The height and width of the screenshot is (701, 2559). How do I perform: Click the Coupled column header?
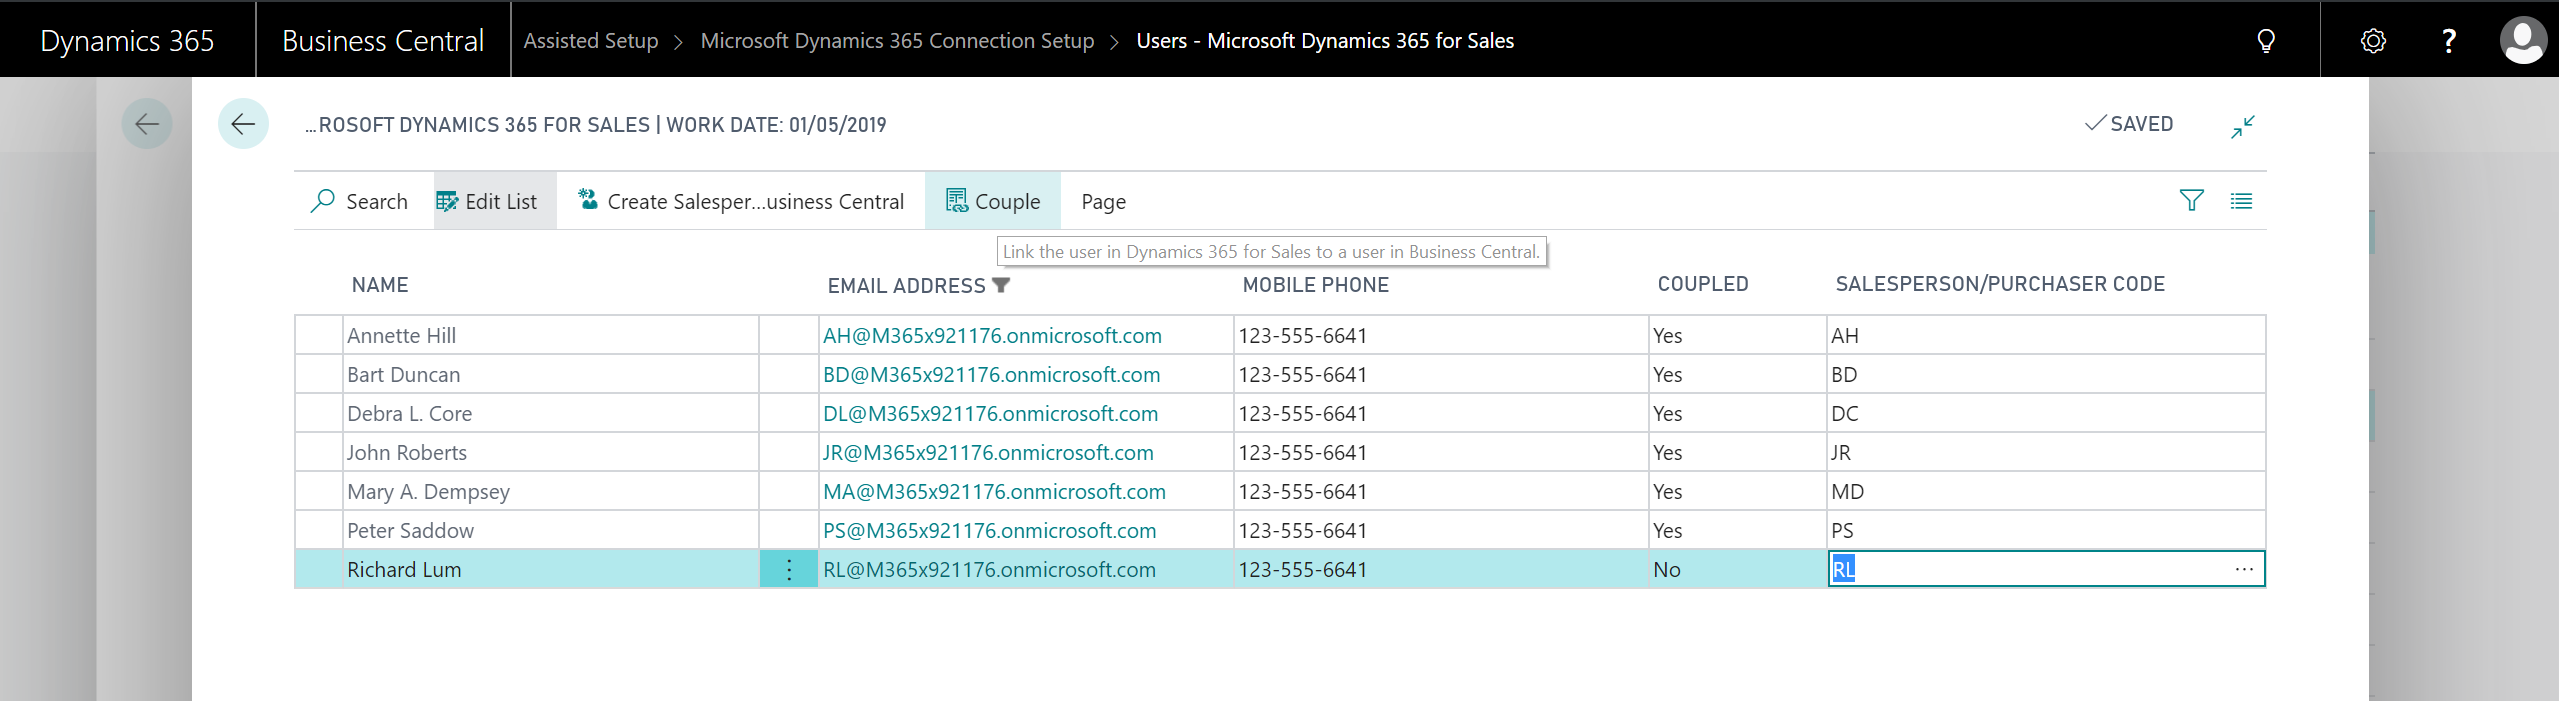pyautogui.click(x=1703, y=284)
